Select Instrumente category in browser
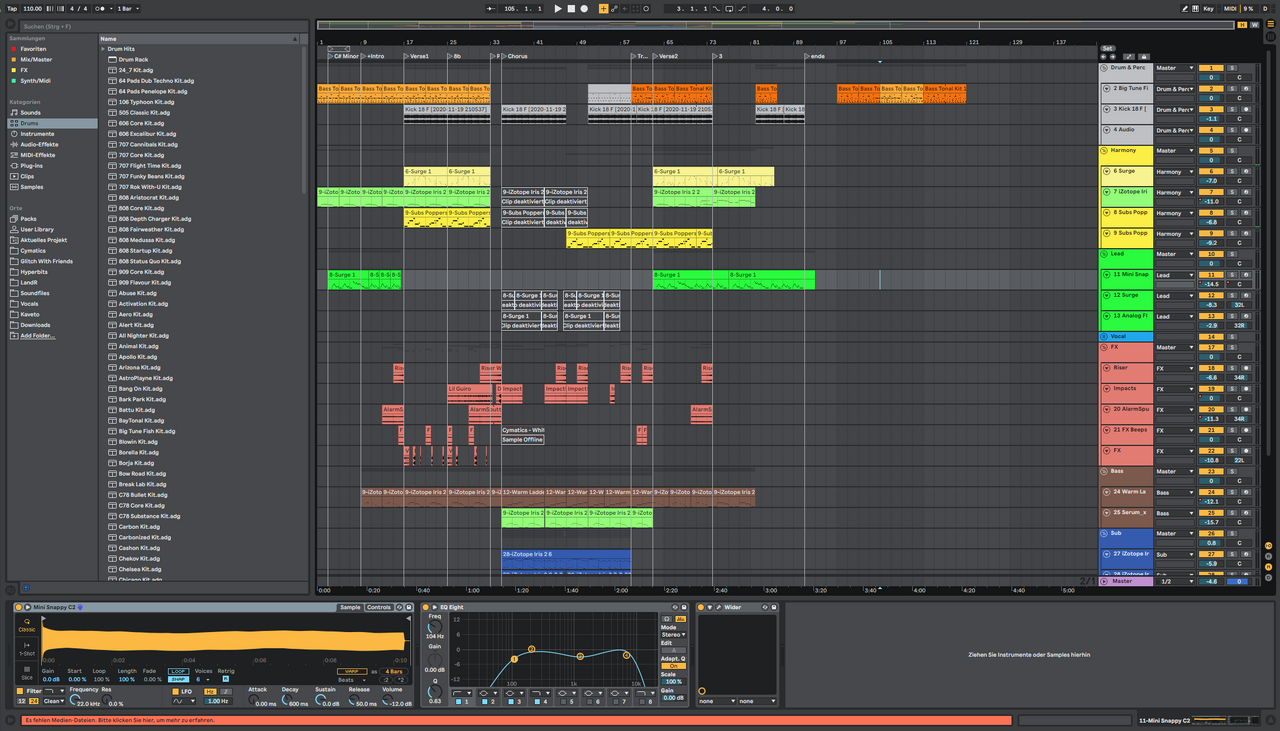This screenshot has width=1280, height=731. pyautogui.click(x=37, y=134)
